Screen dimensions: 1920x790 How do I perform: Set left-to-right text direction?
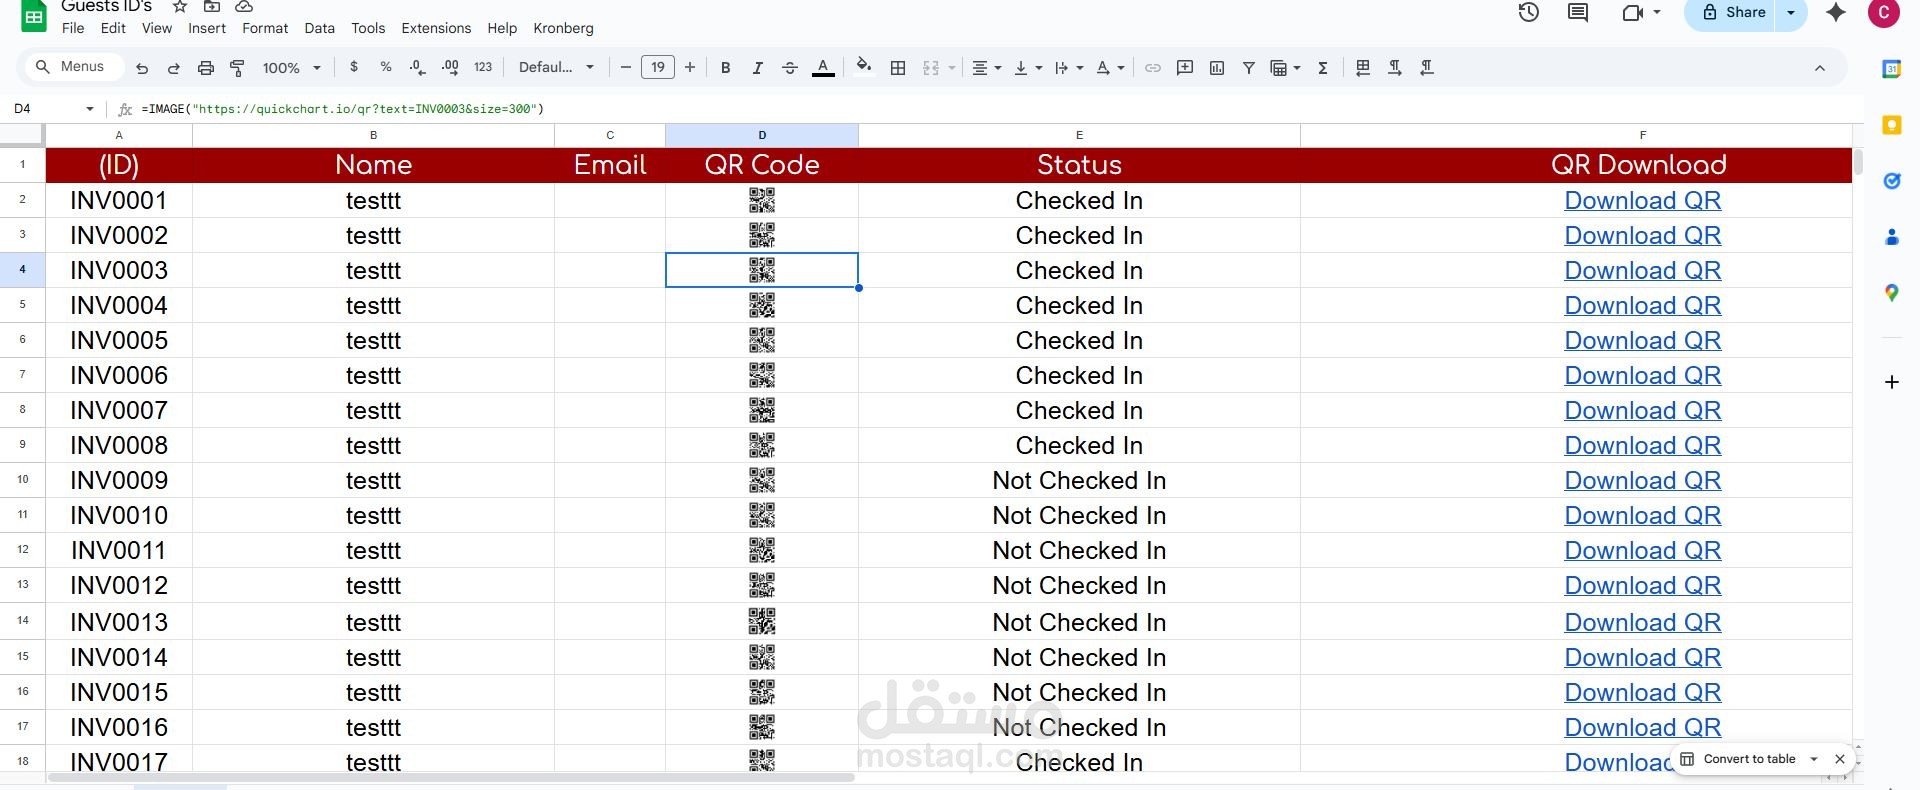pyautogui.click(x=1395, y=67)
